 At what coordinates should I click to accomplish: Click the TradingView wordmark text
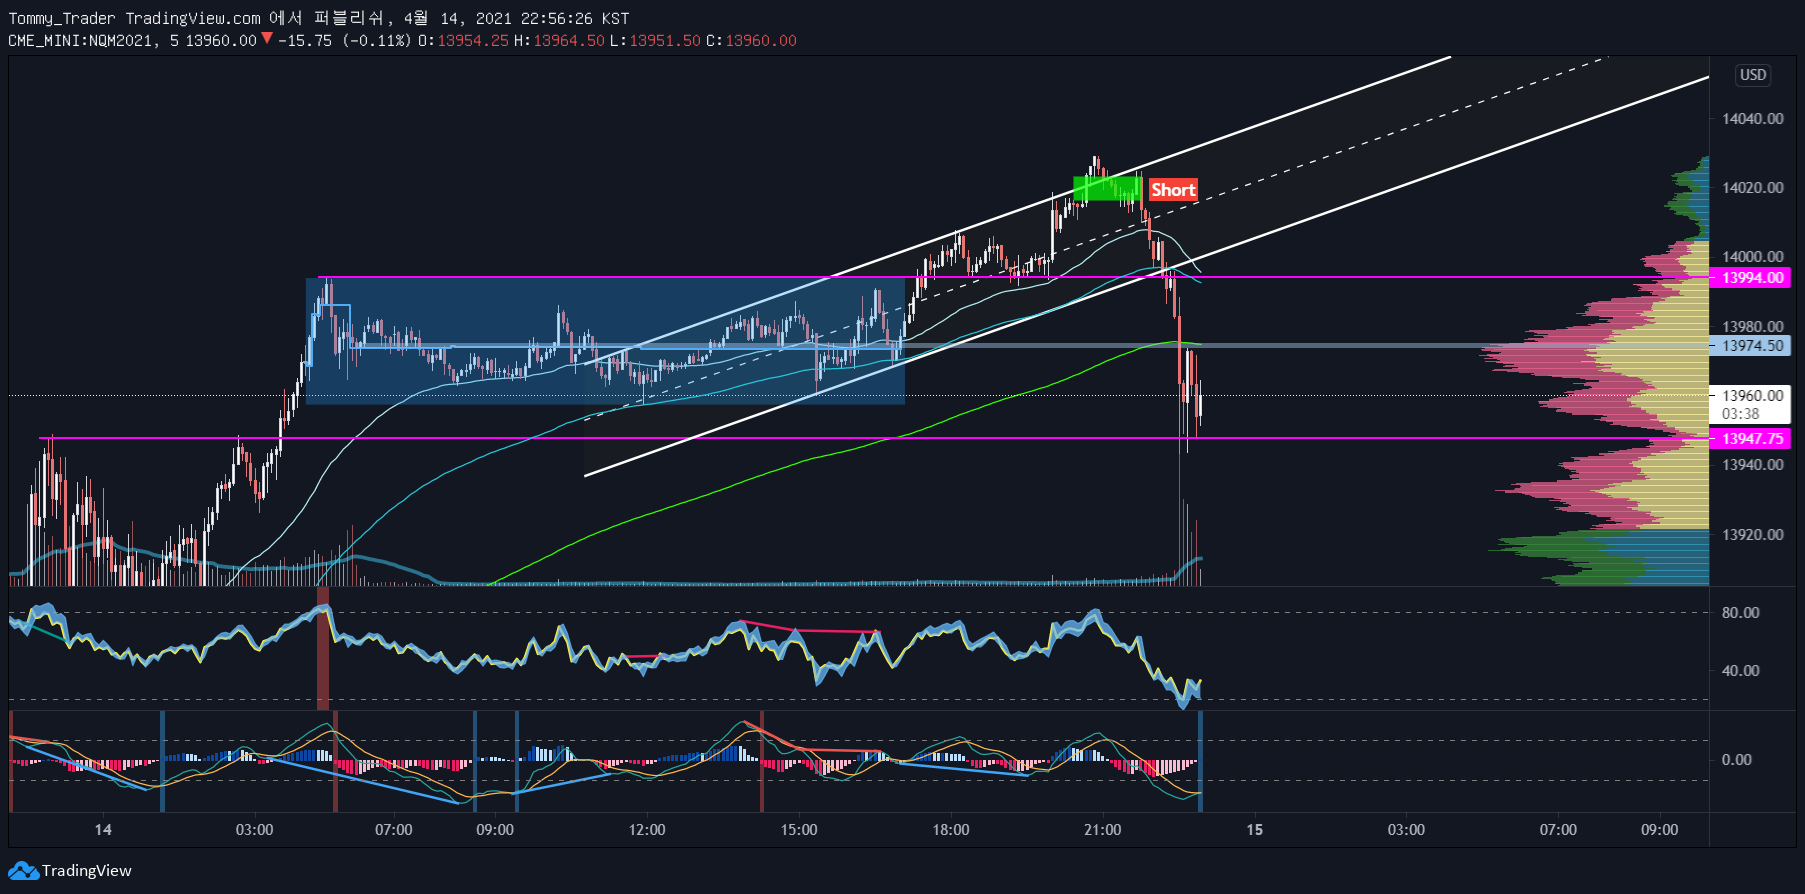tap(87, 871)
